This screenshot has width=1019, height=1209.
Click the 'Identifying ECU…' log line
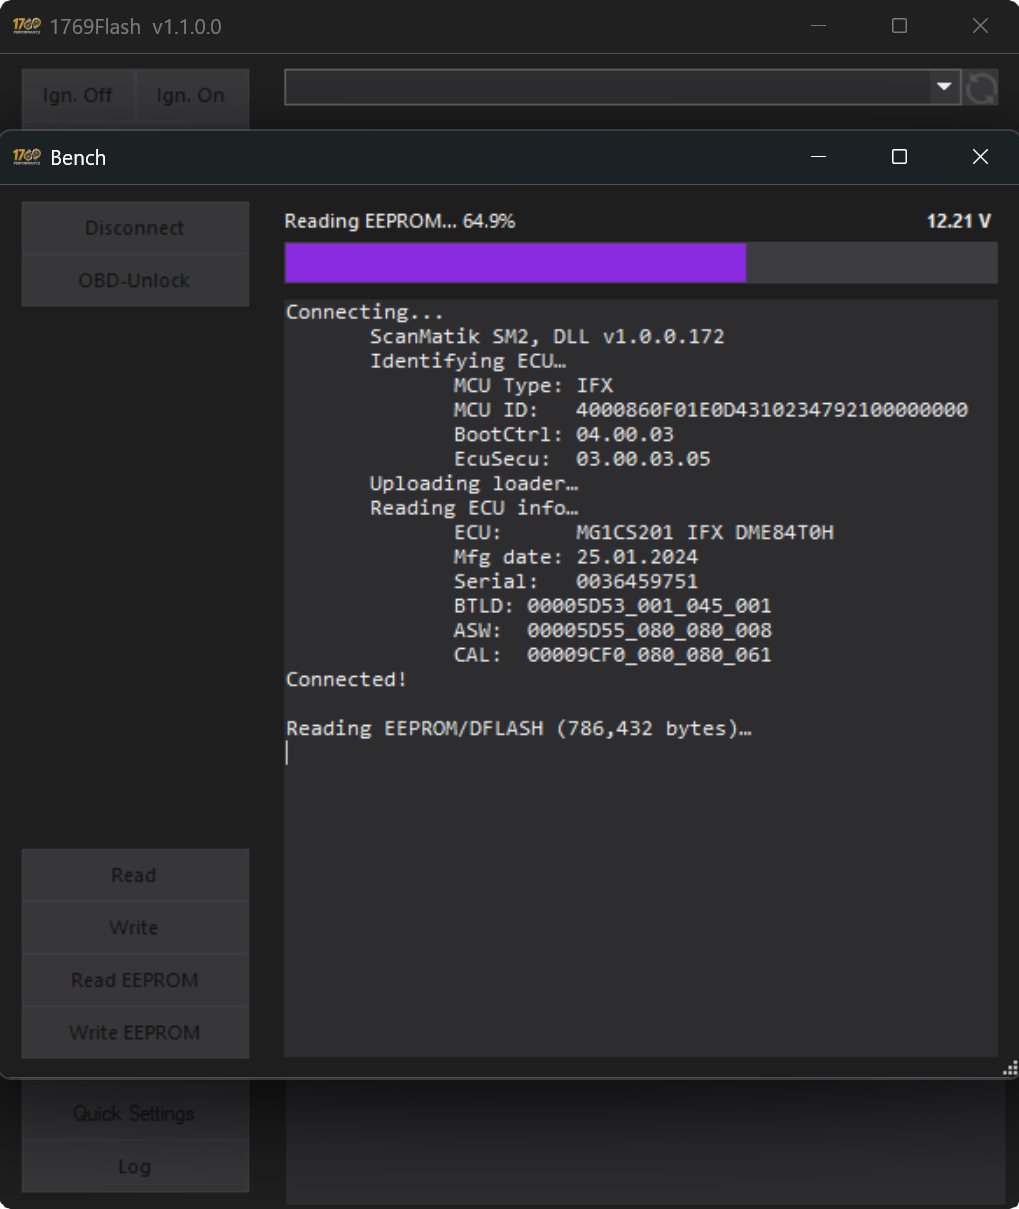468,361
